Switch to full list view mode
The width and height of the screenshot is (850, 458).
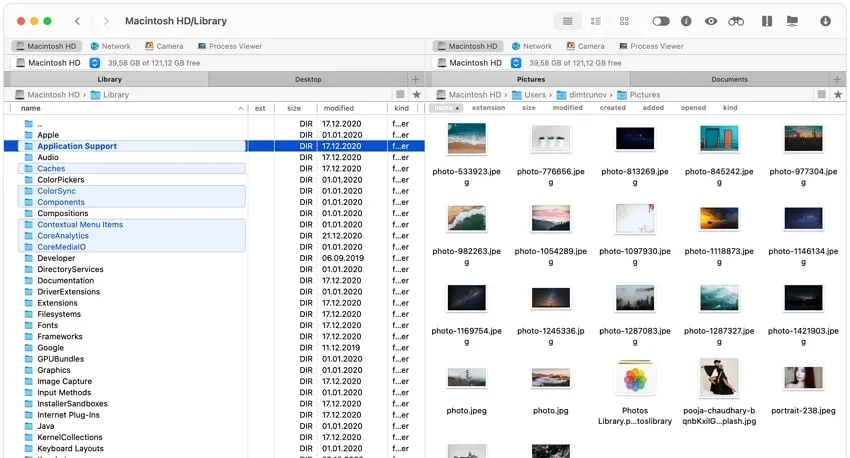point(567,21)
